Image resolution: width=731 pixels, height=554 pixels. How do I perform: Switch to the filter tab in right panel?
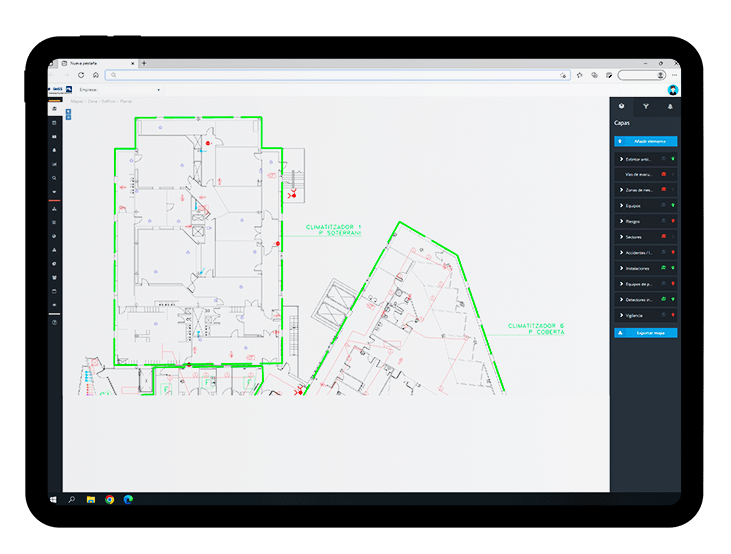pyautogui.click(x=646, y=106)
